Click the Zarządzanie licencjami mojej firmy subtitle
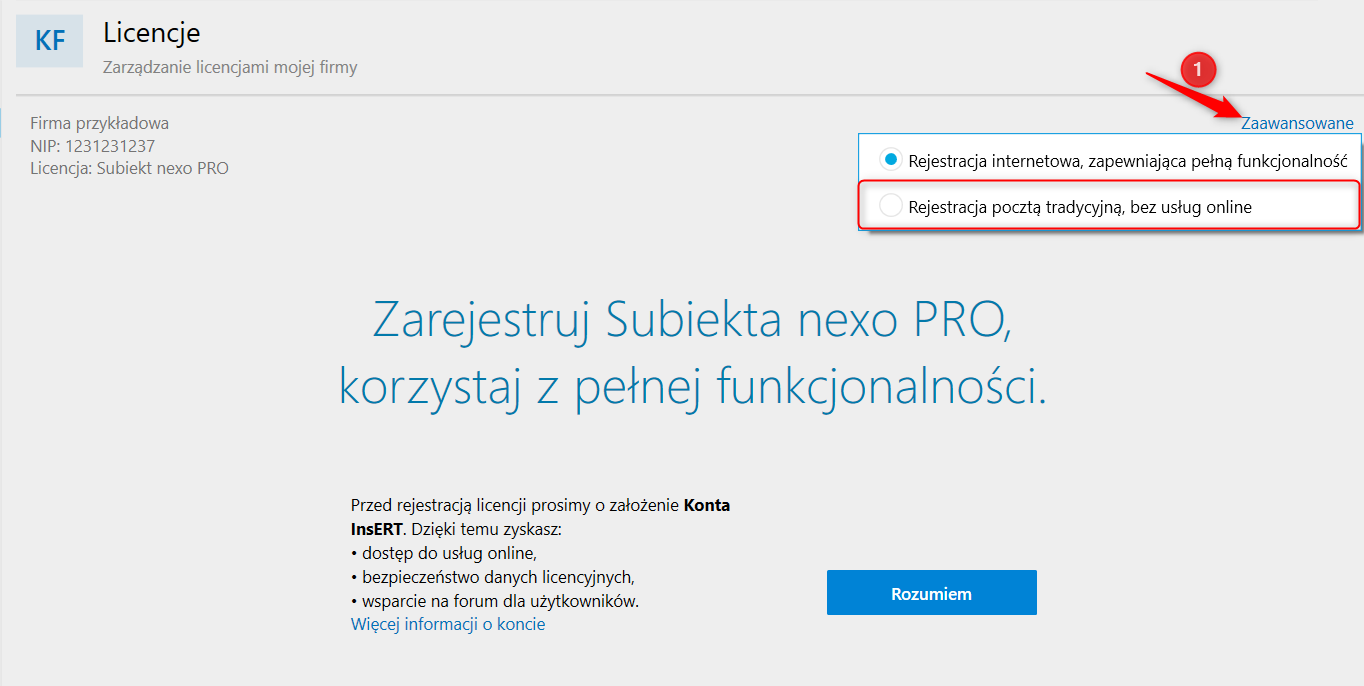 pyautogui.click(x=230, y=68)
